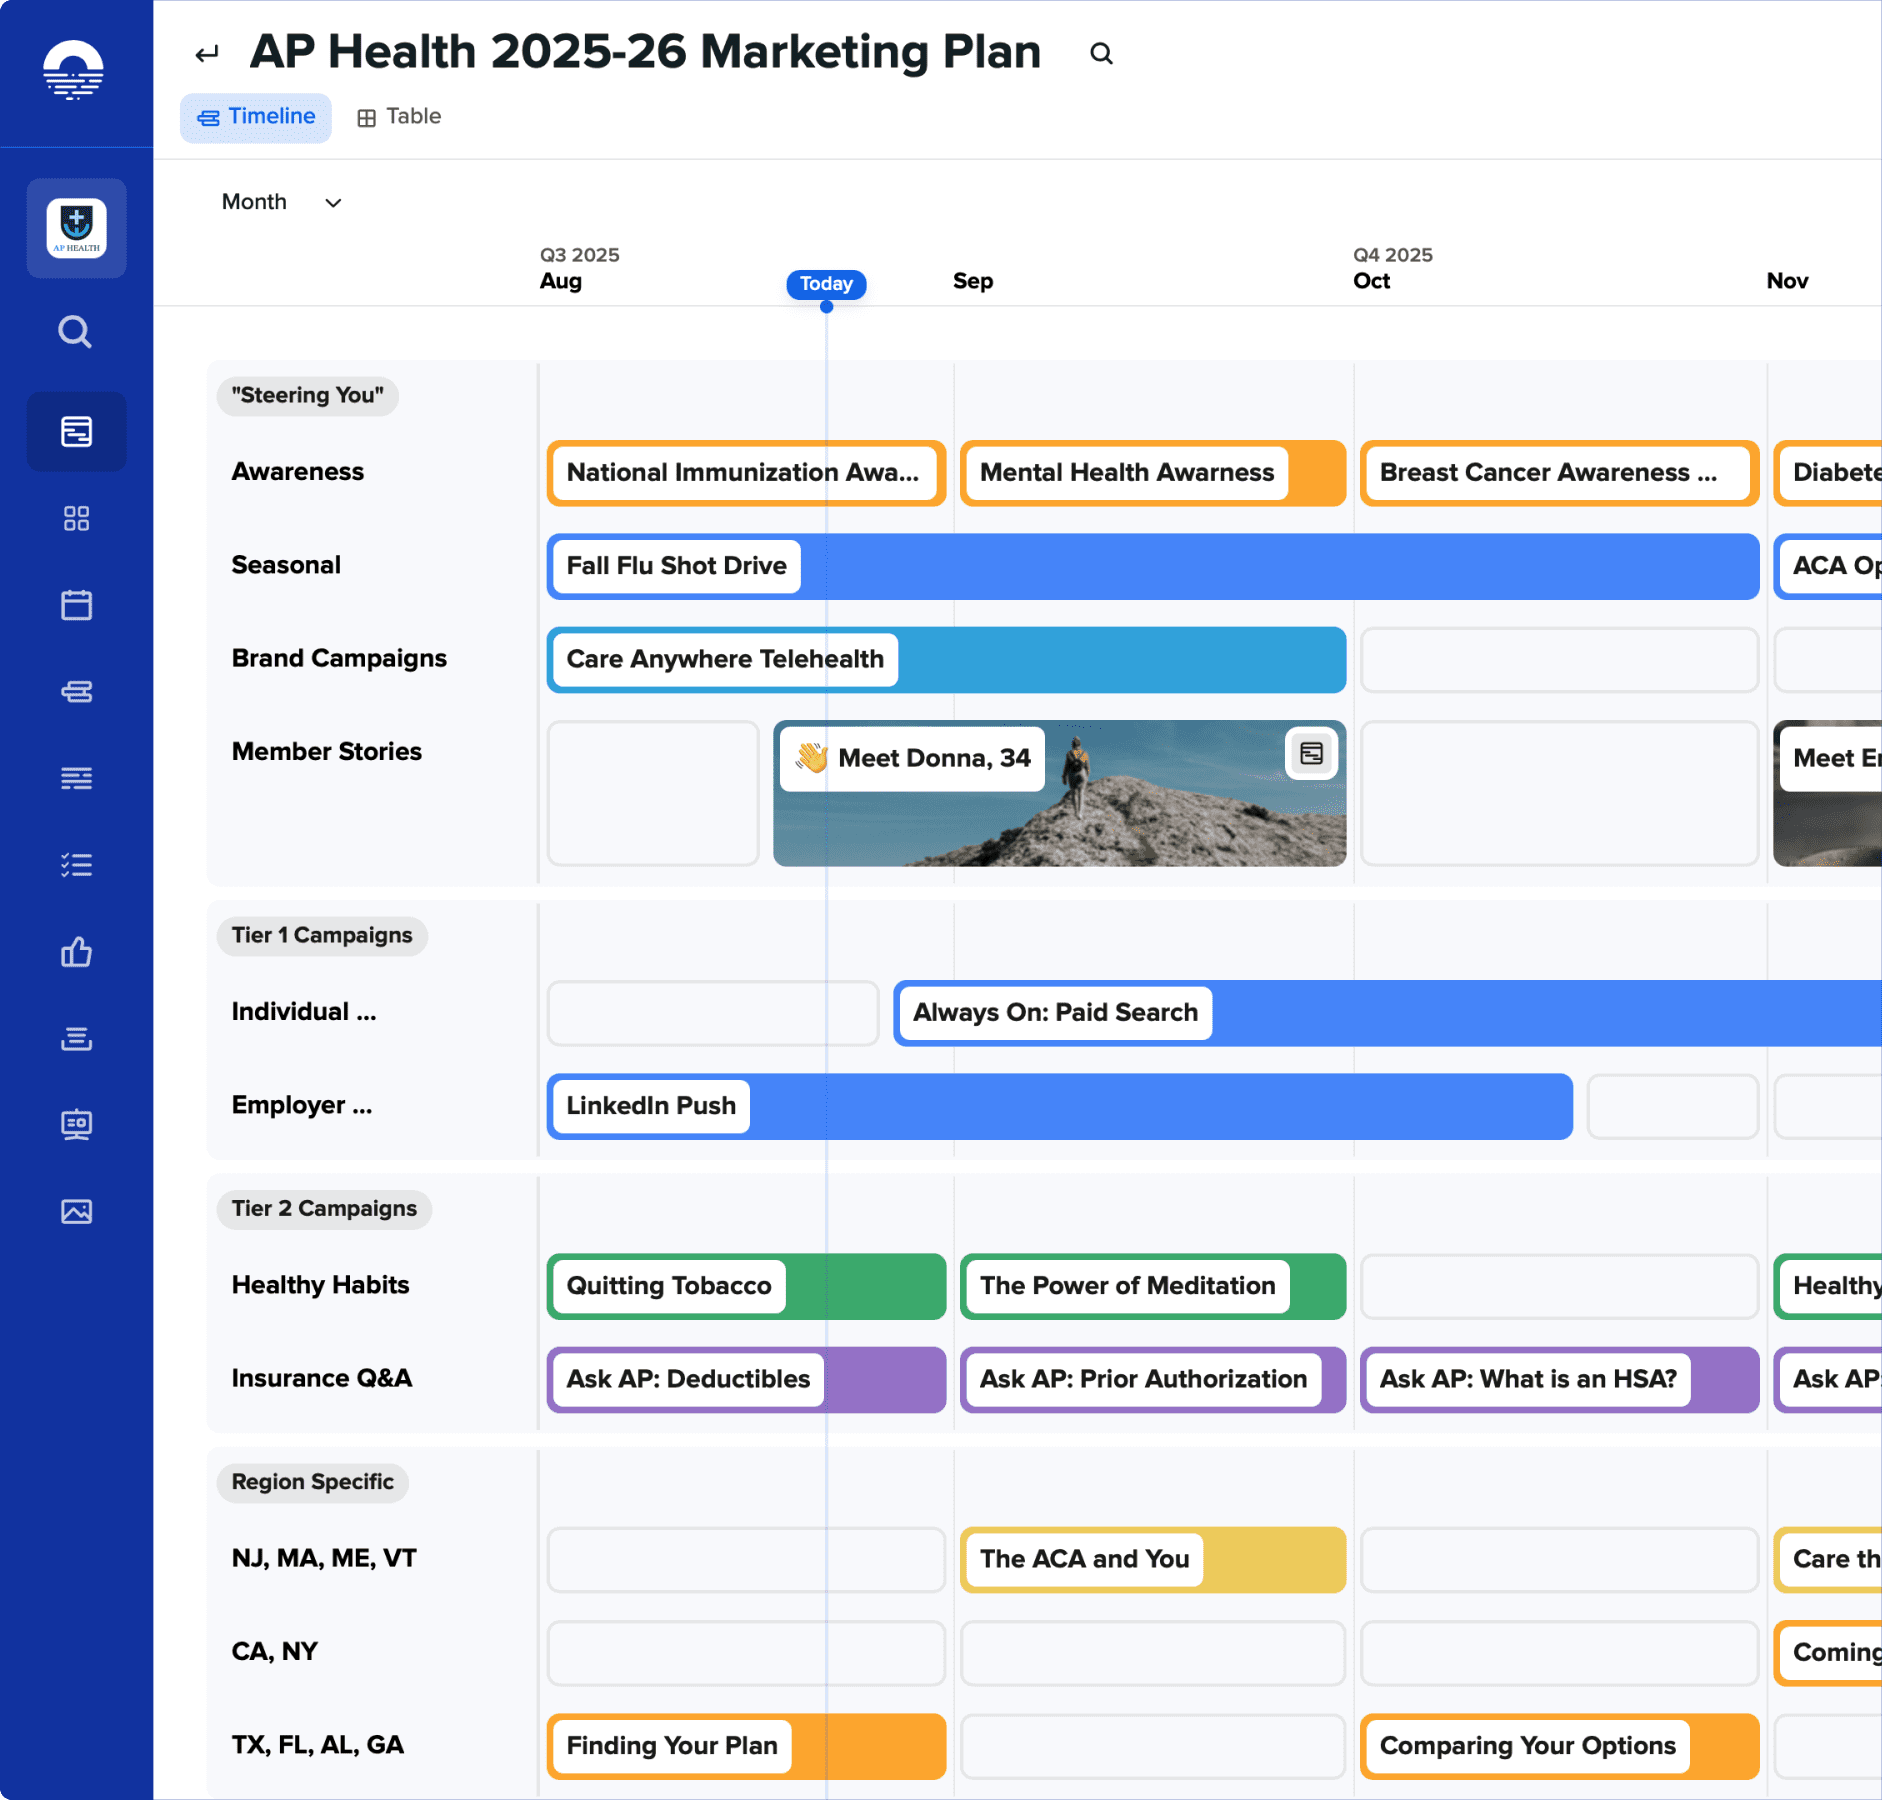
Task: Open the Fall Flu Shot Drive campaign
Action: (676, 566)
